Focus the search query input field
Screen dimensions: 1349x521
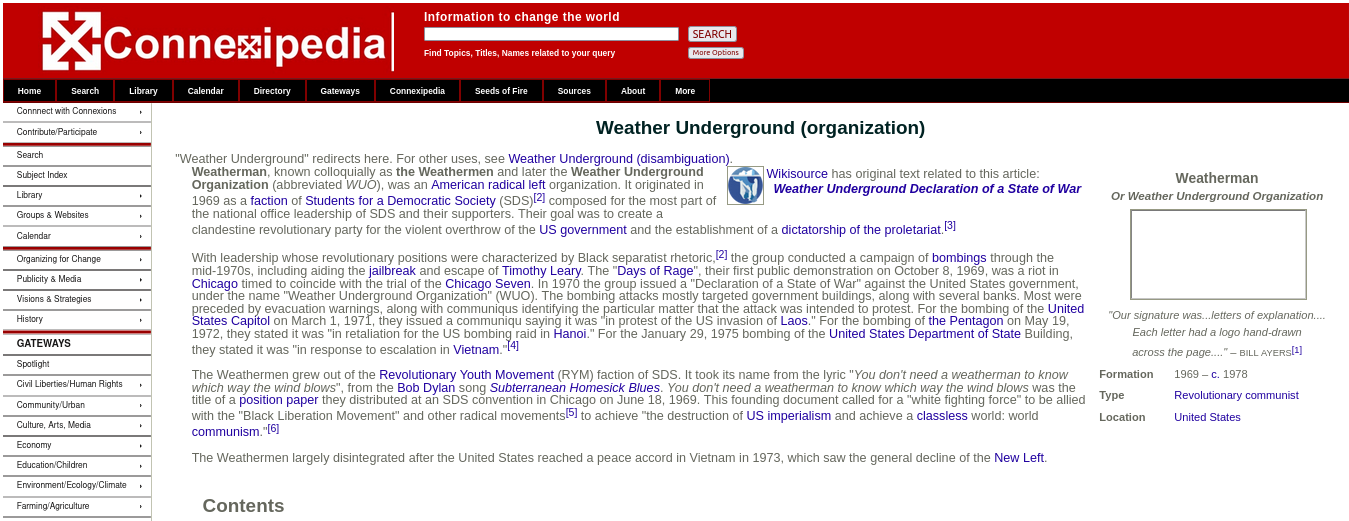point(551,34)
